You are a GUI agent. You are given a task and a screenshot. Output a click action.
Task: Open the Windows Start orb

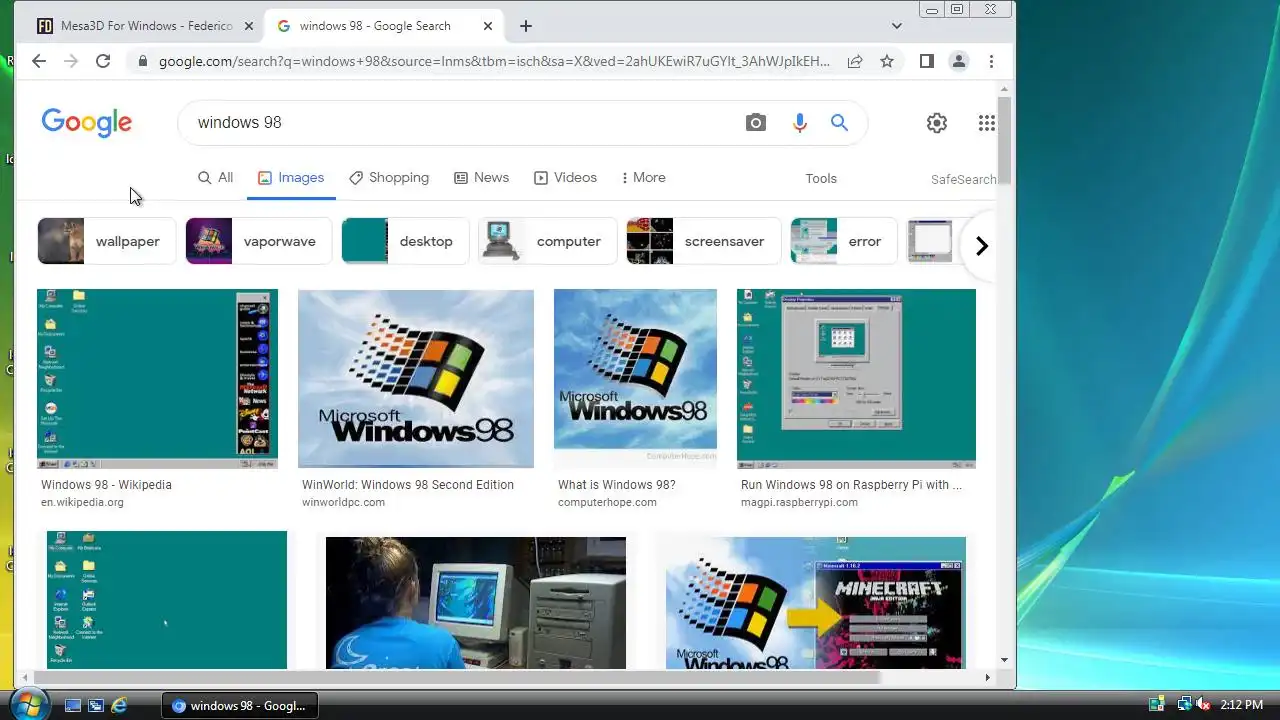tap(28, 704)
